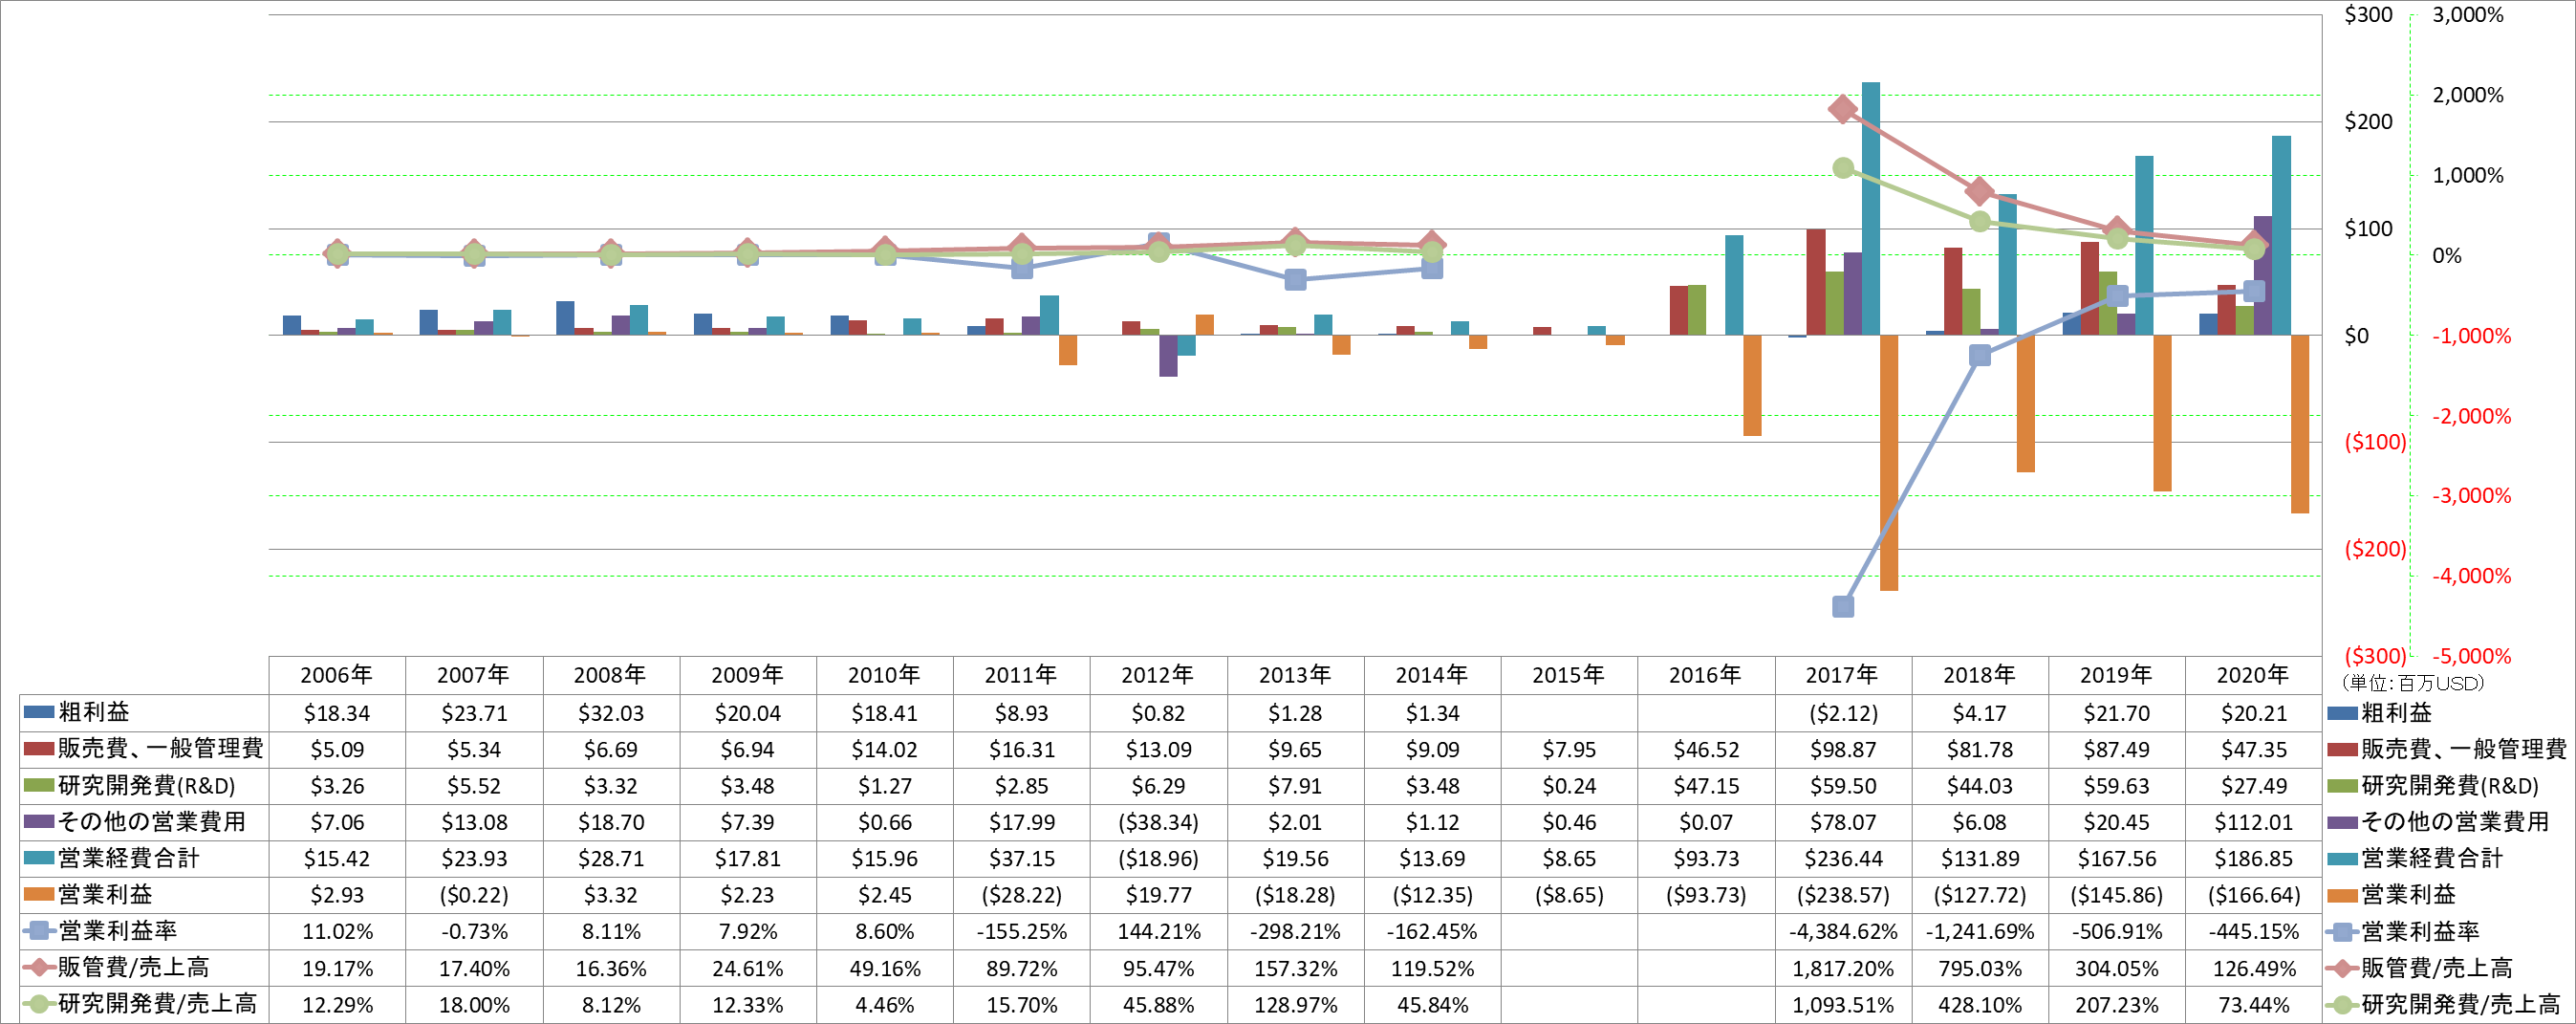This screenshot has width=2576, height=1024.
Task: Click the 0% percentage axis label
Action: pos(2447,256)
